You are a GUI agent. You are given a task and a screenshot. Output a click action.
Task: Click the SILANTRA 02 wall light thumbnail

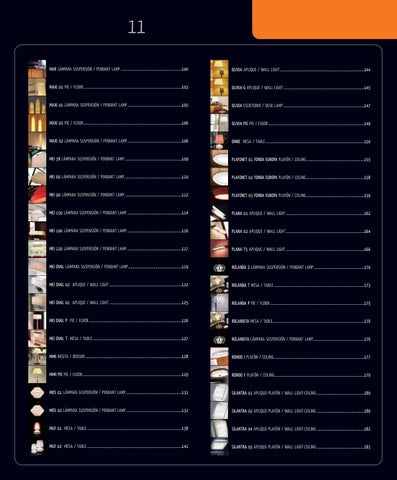pos(219,411)
